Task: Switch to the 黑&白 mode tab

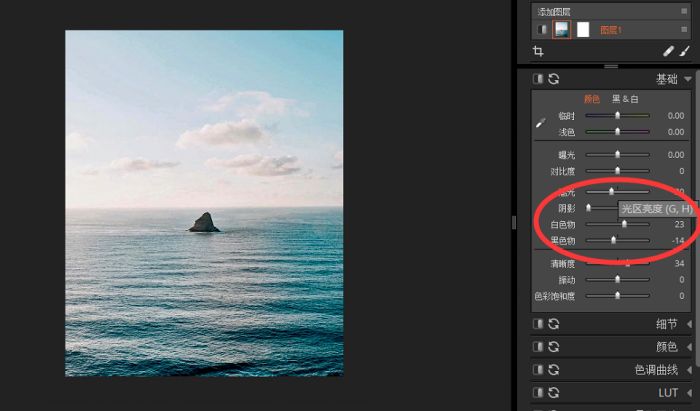Action: pos(625,99)
